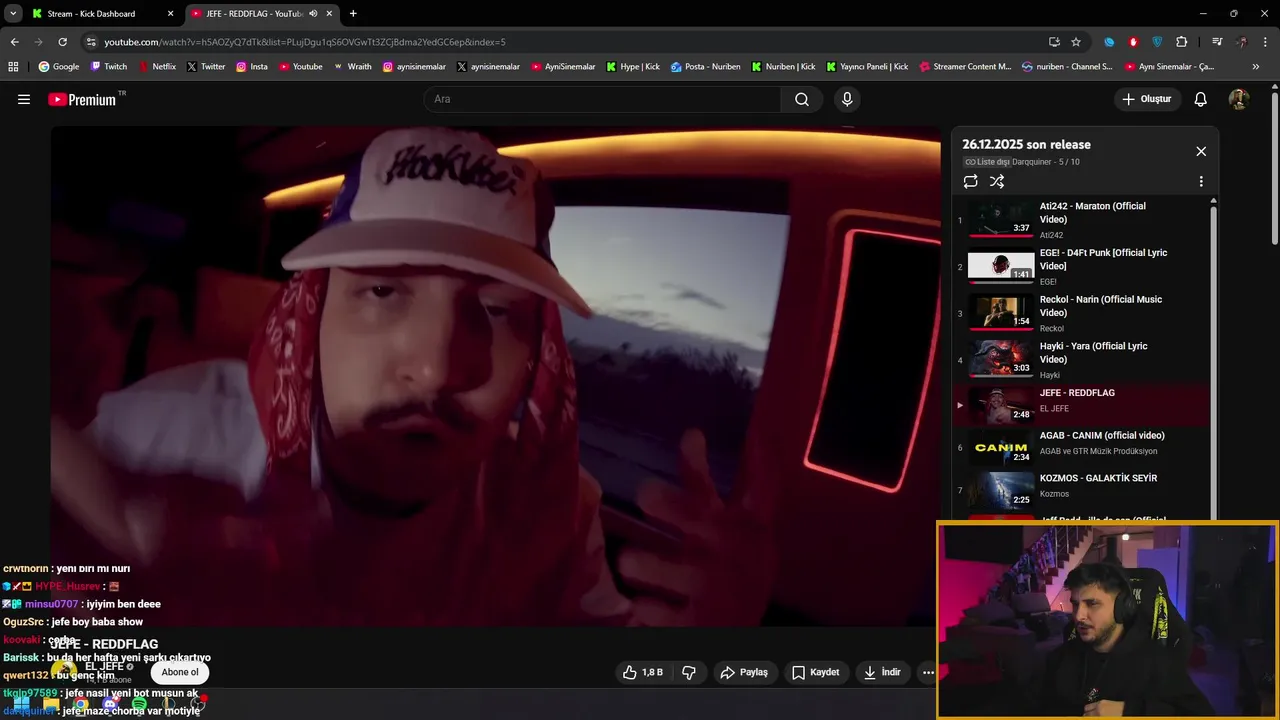1280x720 pixels.
Task: Open the blue circular extension icon
Action: (x=1109, y=42)
